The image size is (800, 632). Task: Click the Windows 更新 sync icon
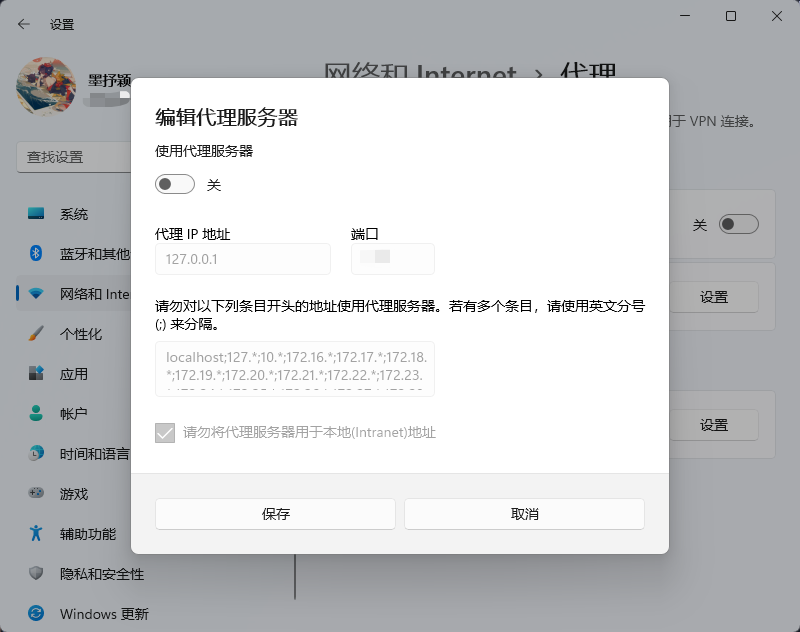click(x=36, y=613)
